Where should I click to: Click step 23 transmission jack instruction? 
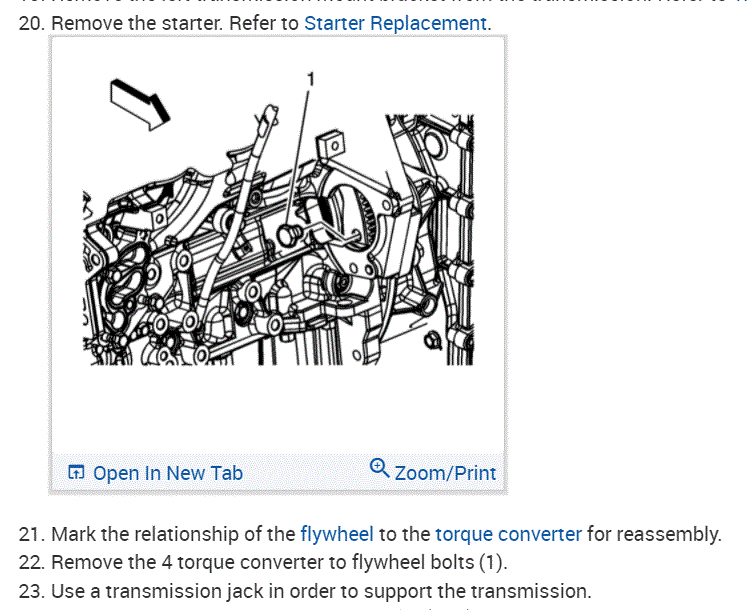point(305,591)
